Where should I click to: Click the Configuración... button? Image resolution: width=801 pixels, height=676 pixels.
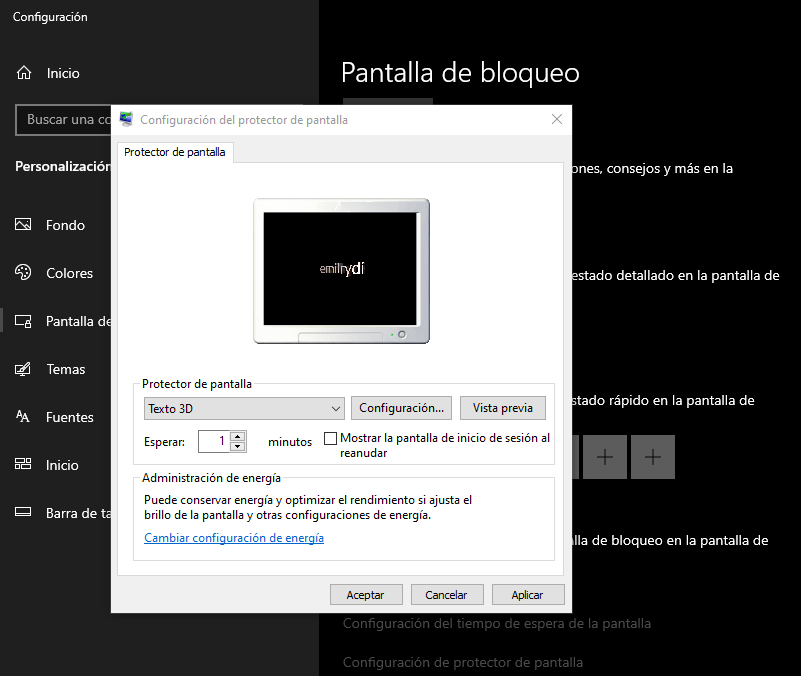(401, 408)
